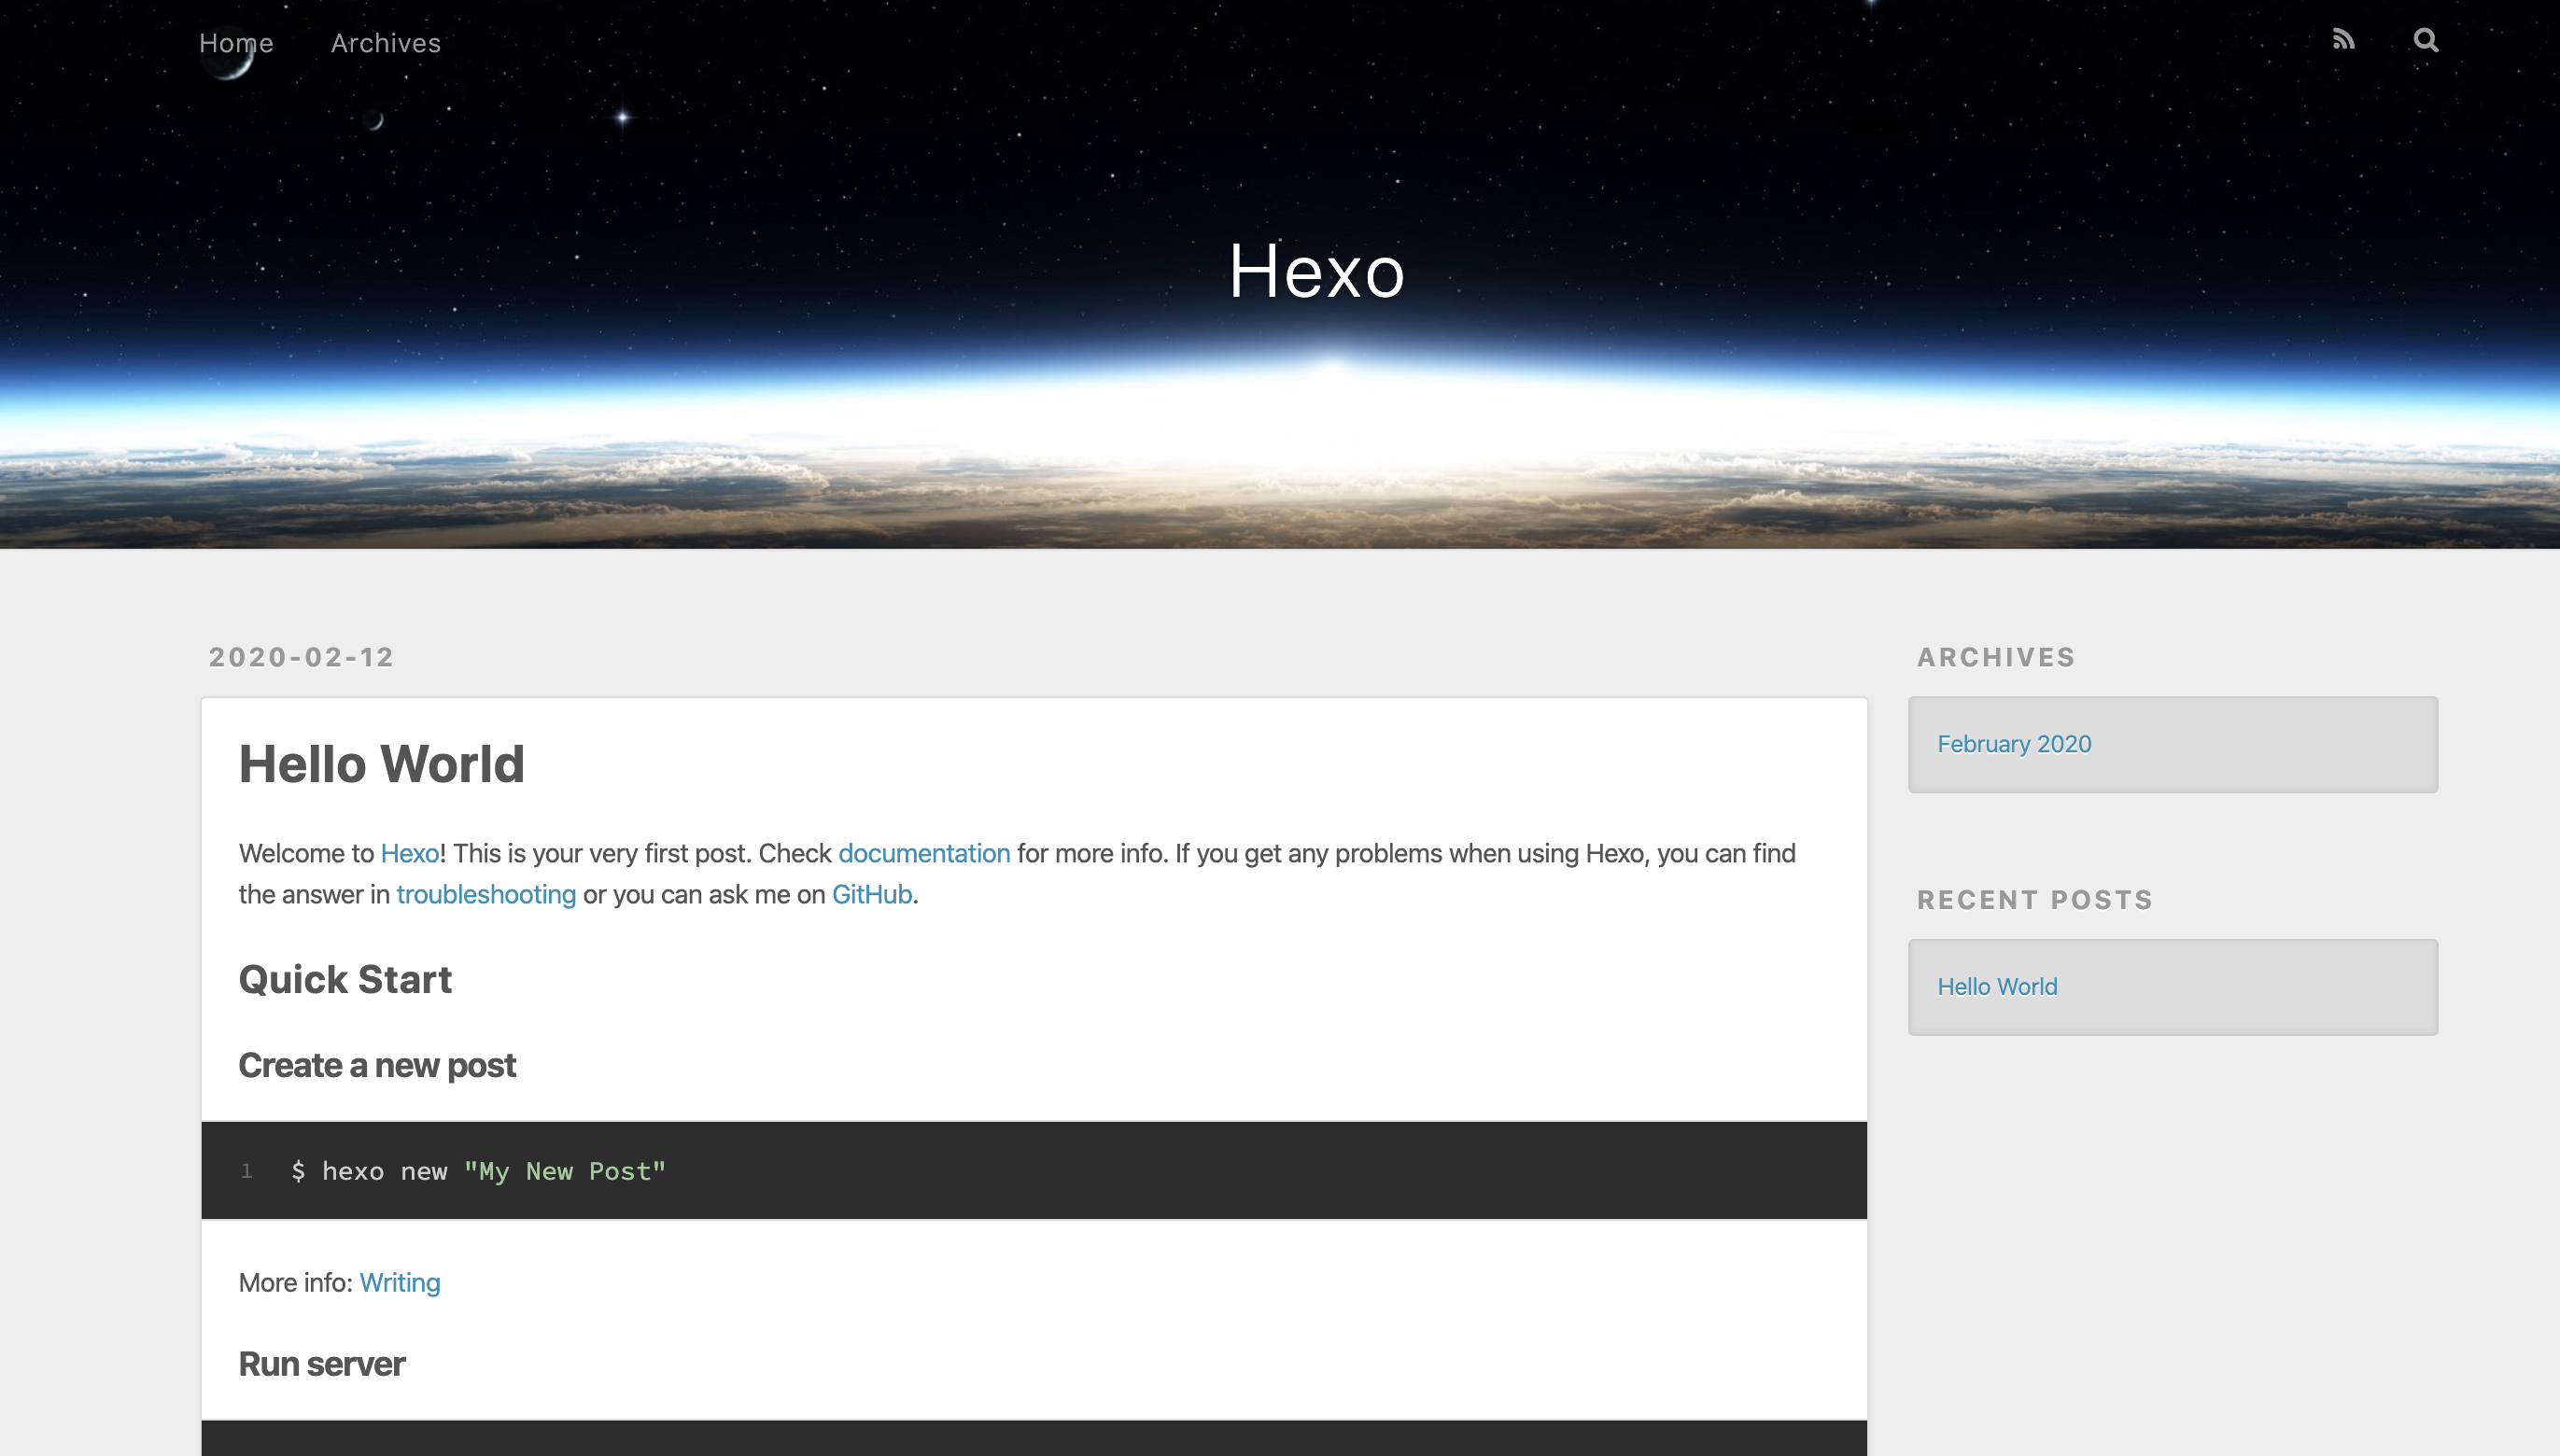The width and height of the screenshot is (2560, 1456).
Task: Click the Quick Start heading
Action: pos(345,979)
